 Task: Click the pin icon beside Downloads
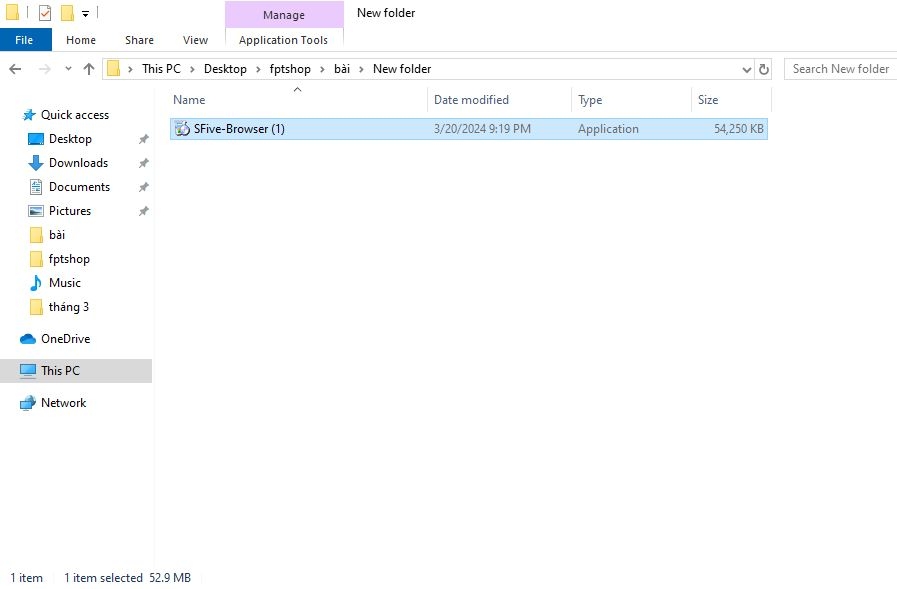144,163
